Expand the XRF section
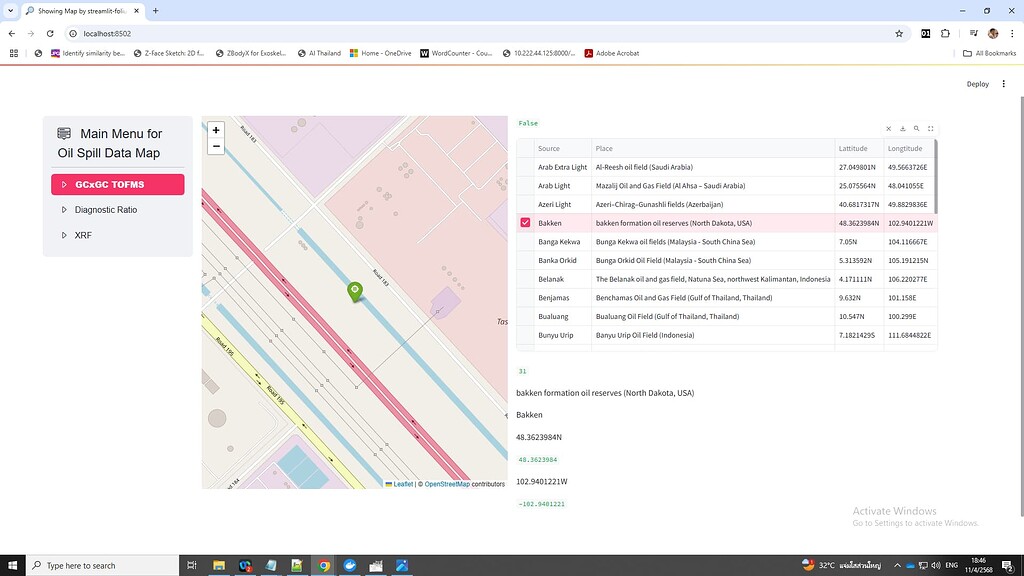 click(x=83, y=235)
